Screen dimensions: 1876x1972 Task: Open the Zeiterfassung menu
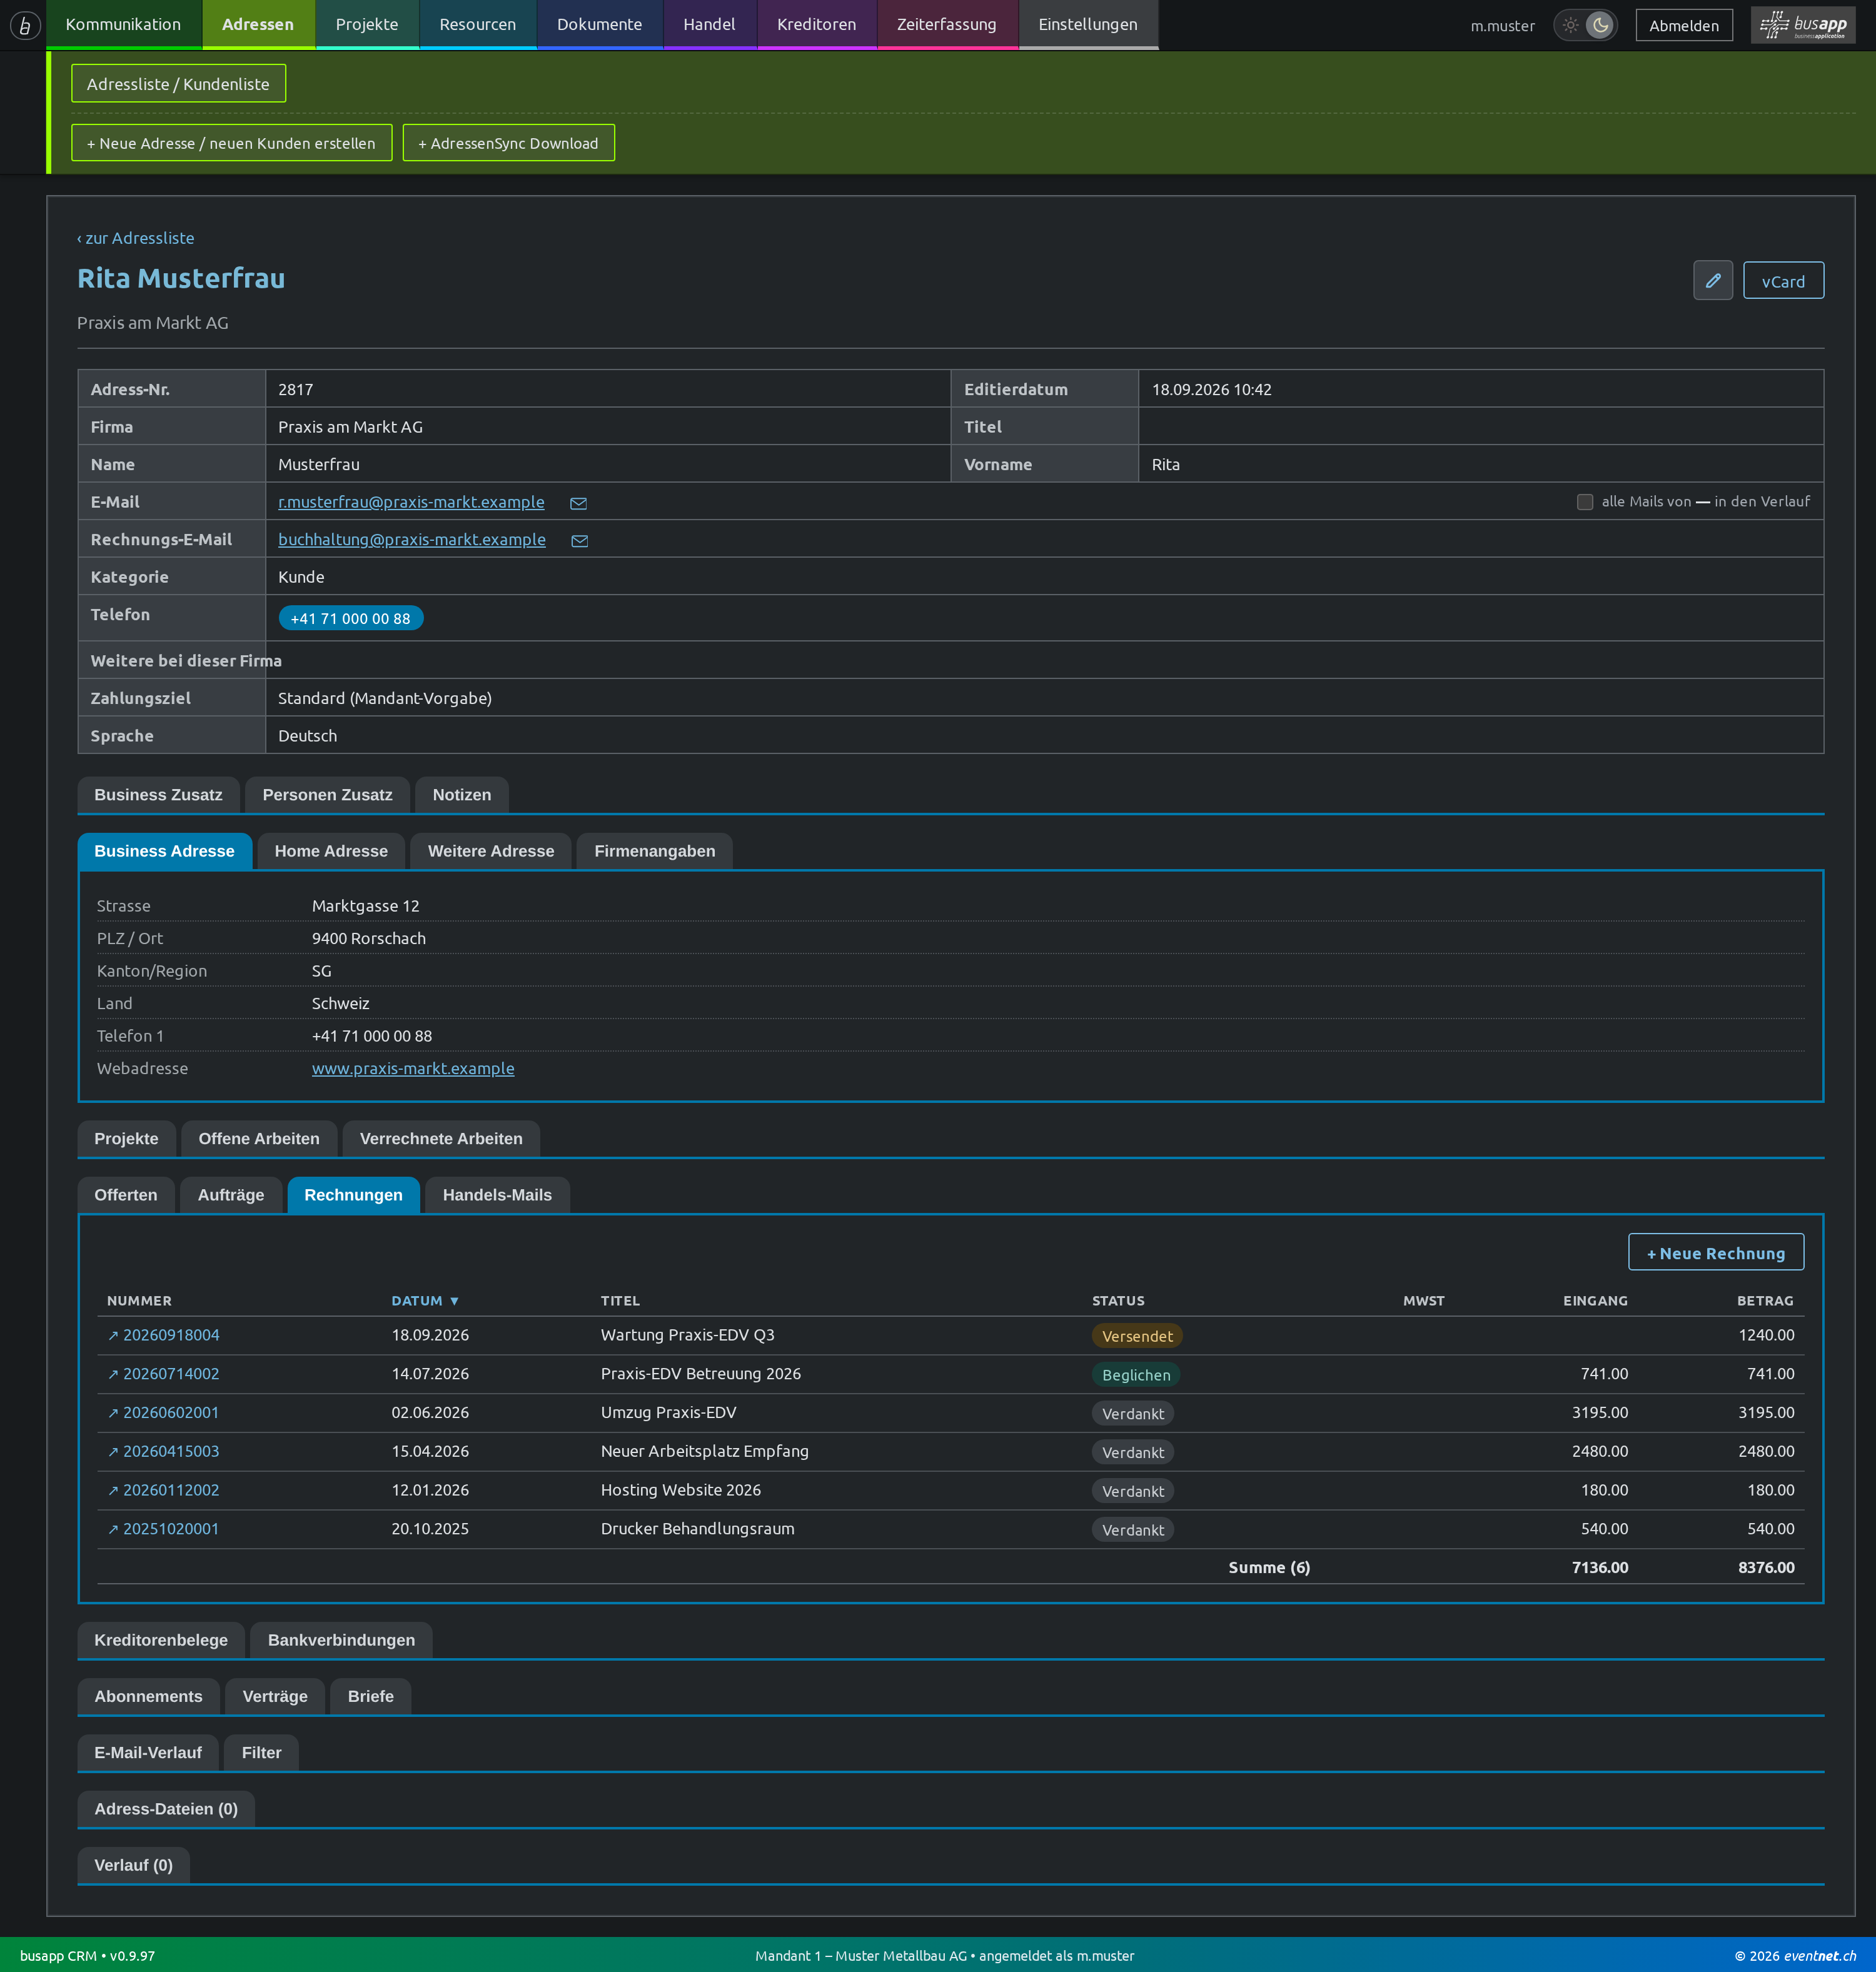946,25
